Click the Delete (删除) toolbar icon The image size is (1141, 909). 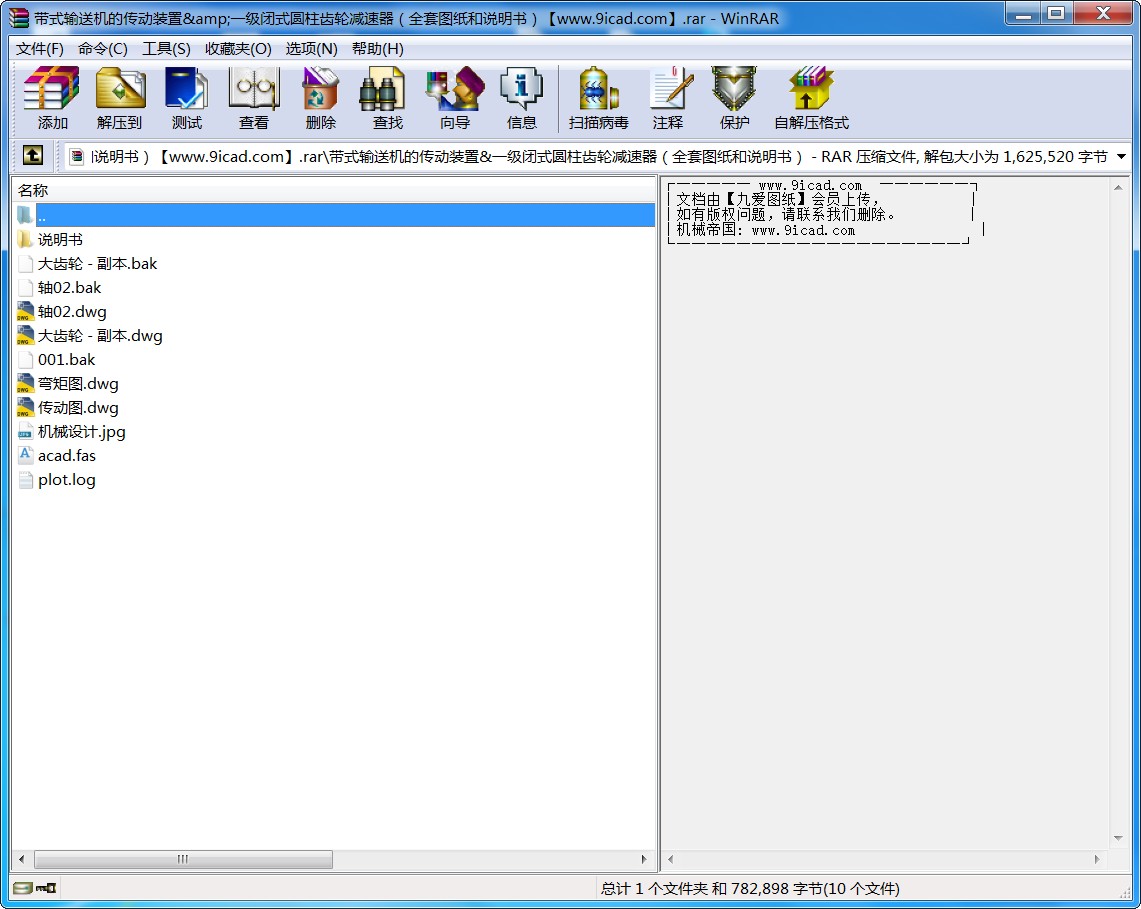[320, 97]
